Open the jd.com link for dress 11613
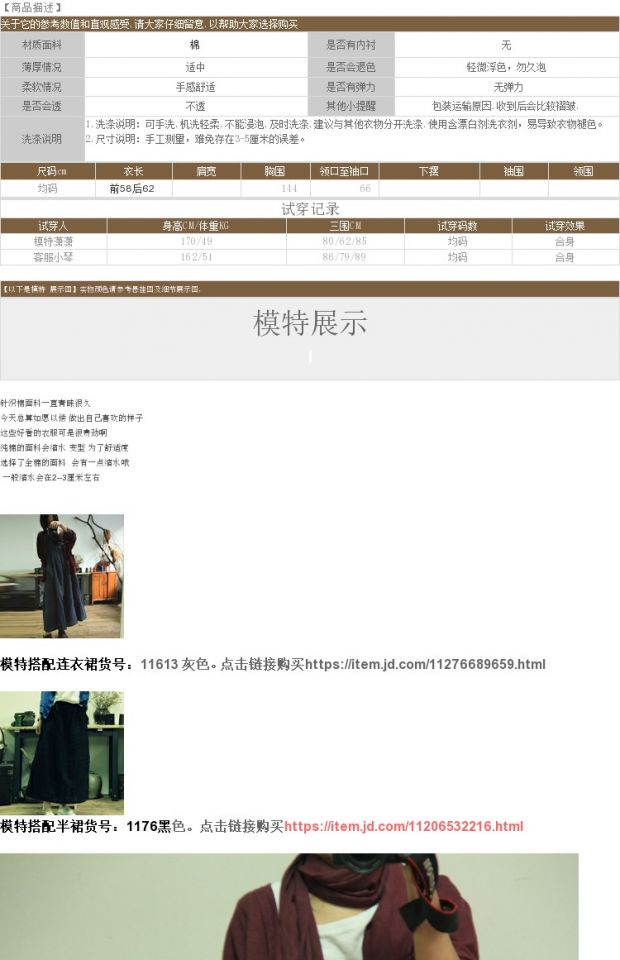Image resolution: width=620 pixels, height=960 pixels. point(425,664)
